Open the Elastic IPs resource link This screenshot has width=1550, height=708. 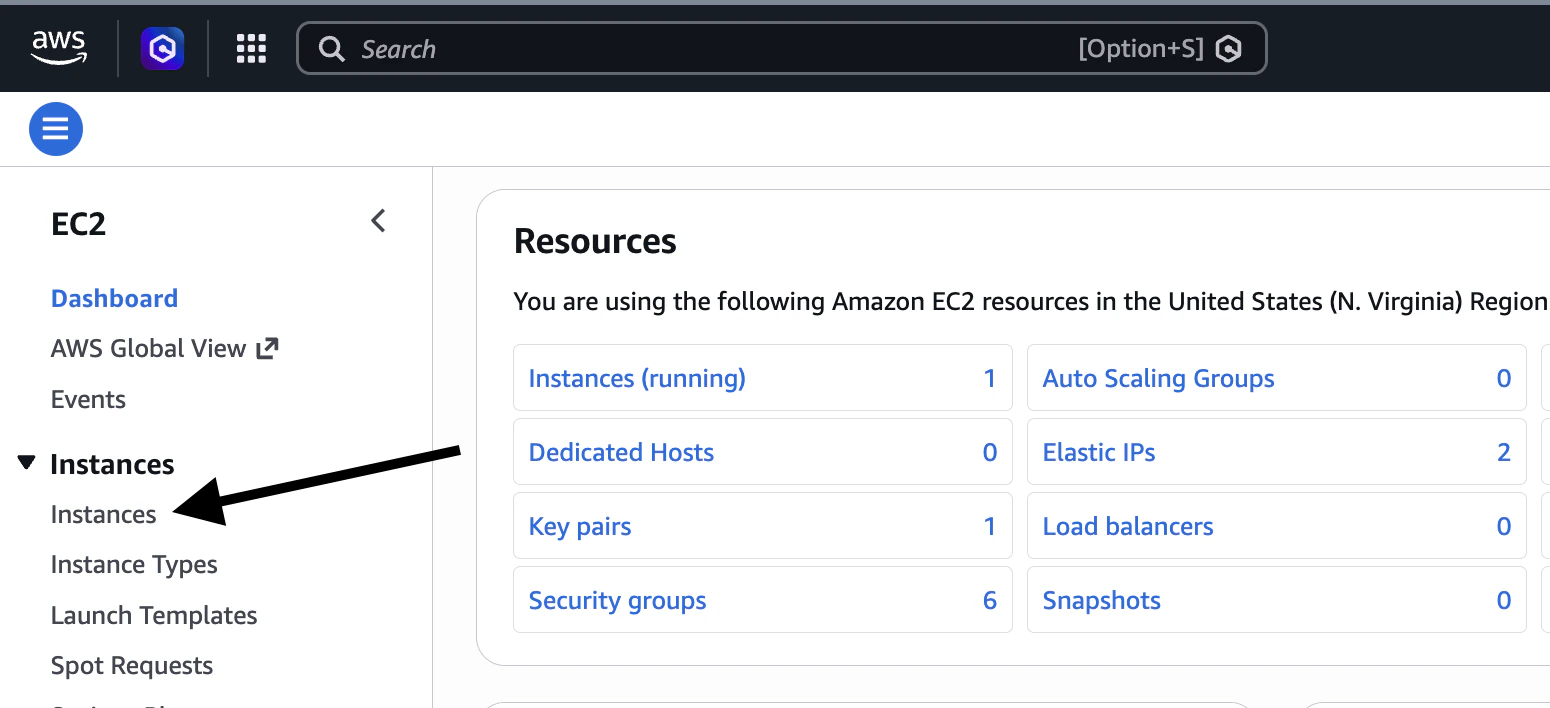tap(1099, 452)
